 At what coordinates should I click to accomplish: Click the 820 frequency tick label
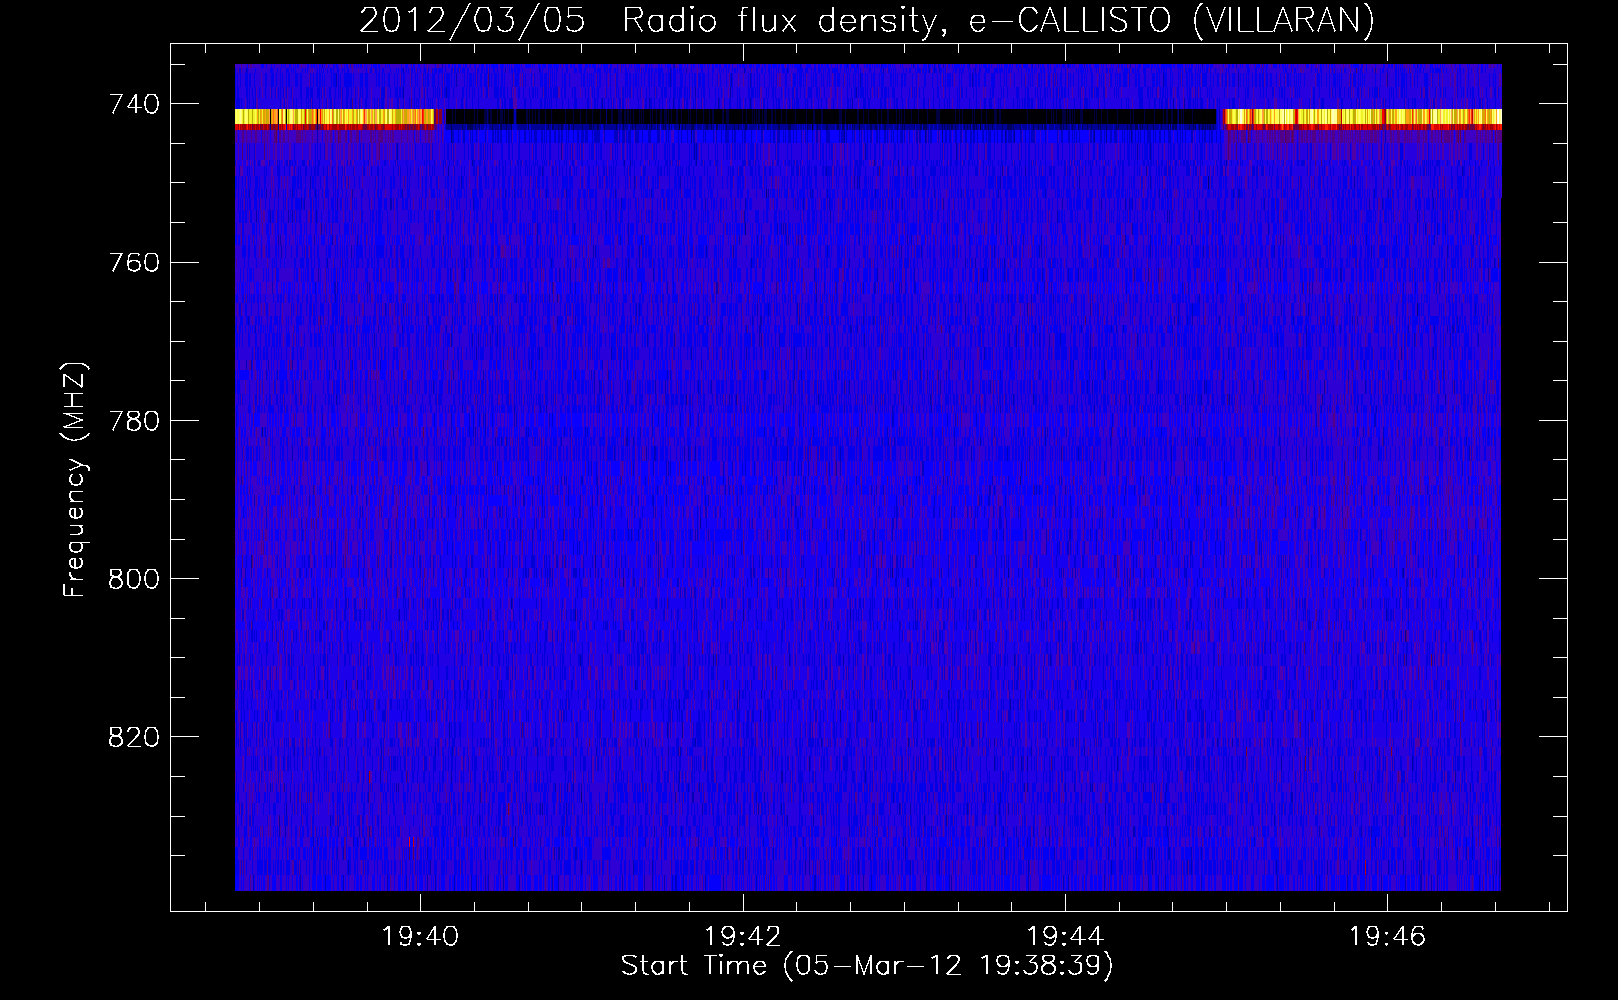[134, 738]
